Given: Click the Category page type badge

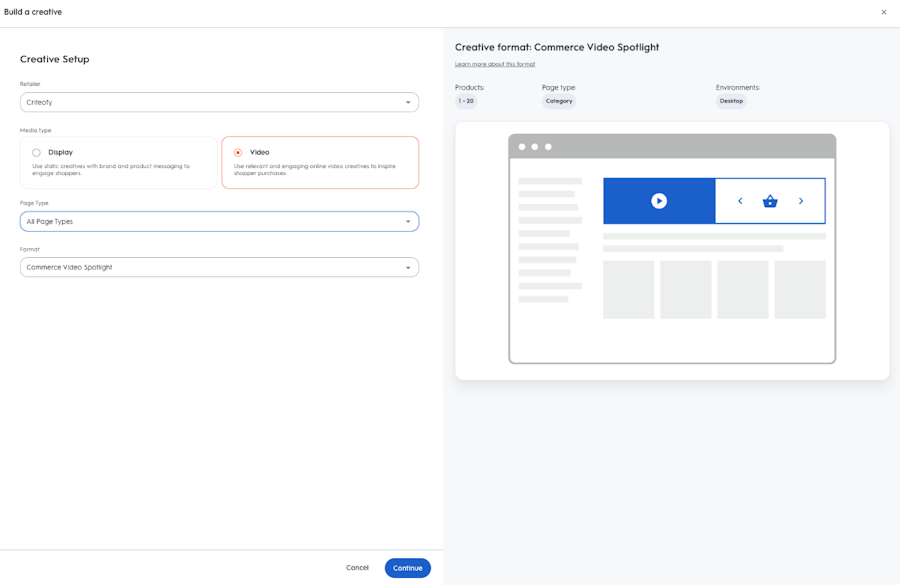Looking at the screenshot, I should pyautogui.click(x=559, y=101).
